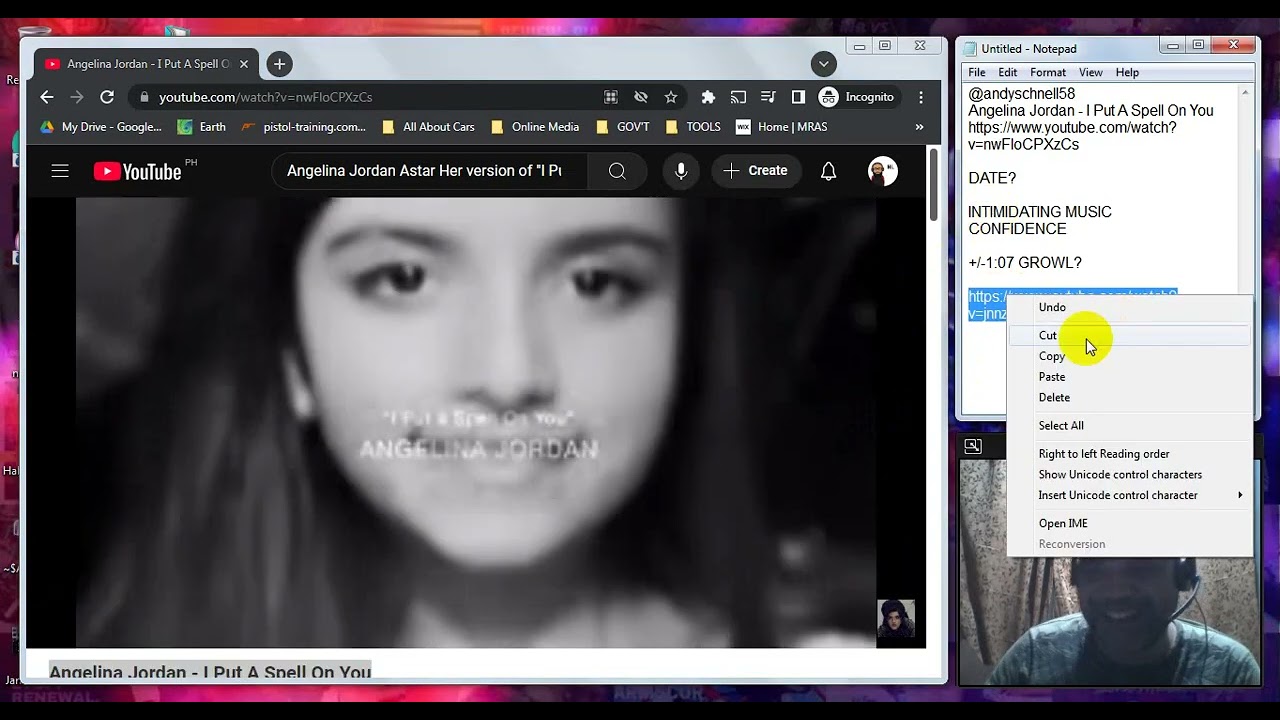Click 'DATE?' line in Notepad

coord(992,178)
